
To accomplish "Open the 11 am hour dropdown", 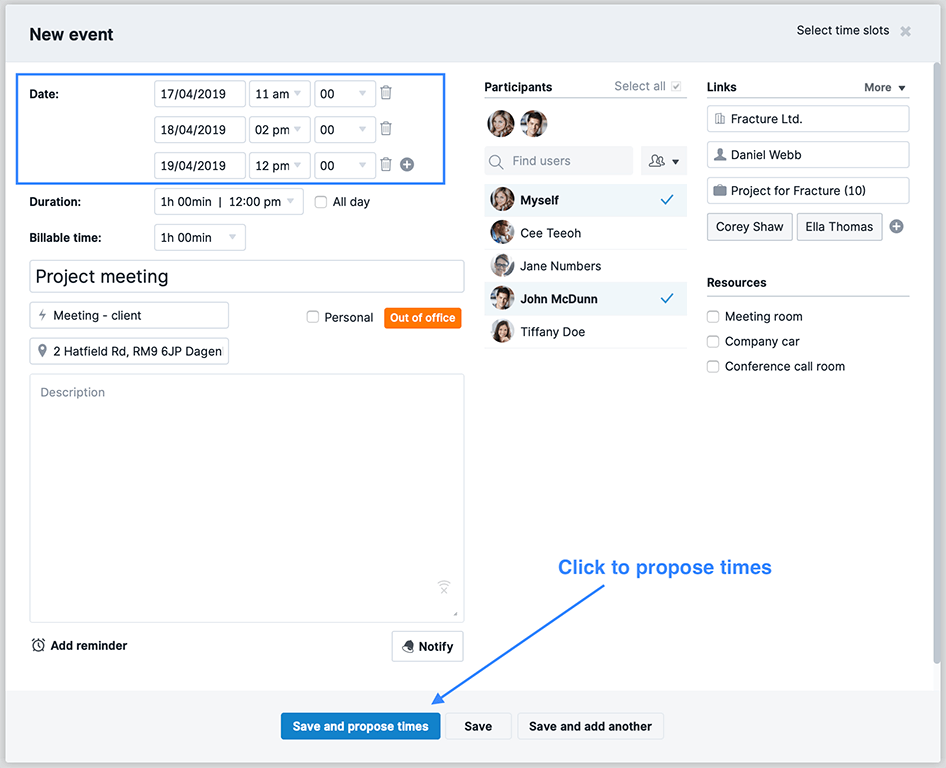I will click(280, 94).
